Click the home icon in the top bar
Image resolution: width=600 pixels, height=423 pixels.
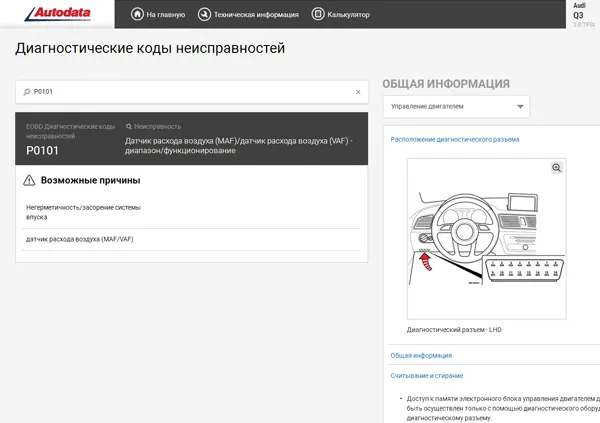tap(137, 15)
